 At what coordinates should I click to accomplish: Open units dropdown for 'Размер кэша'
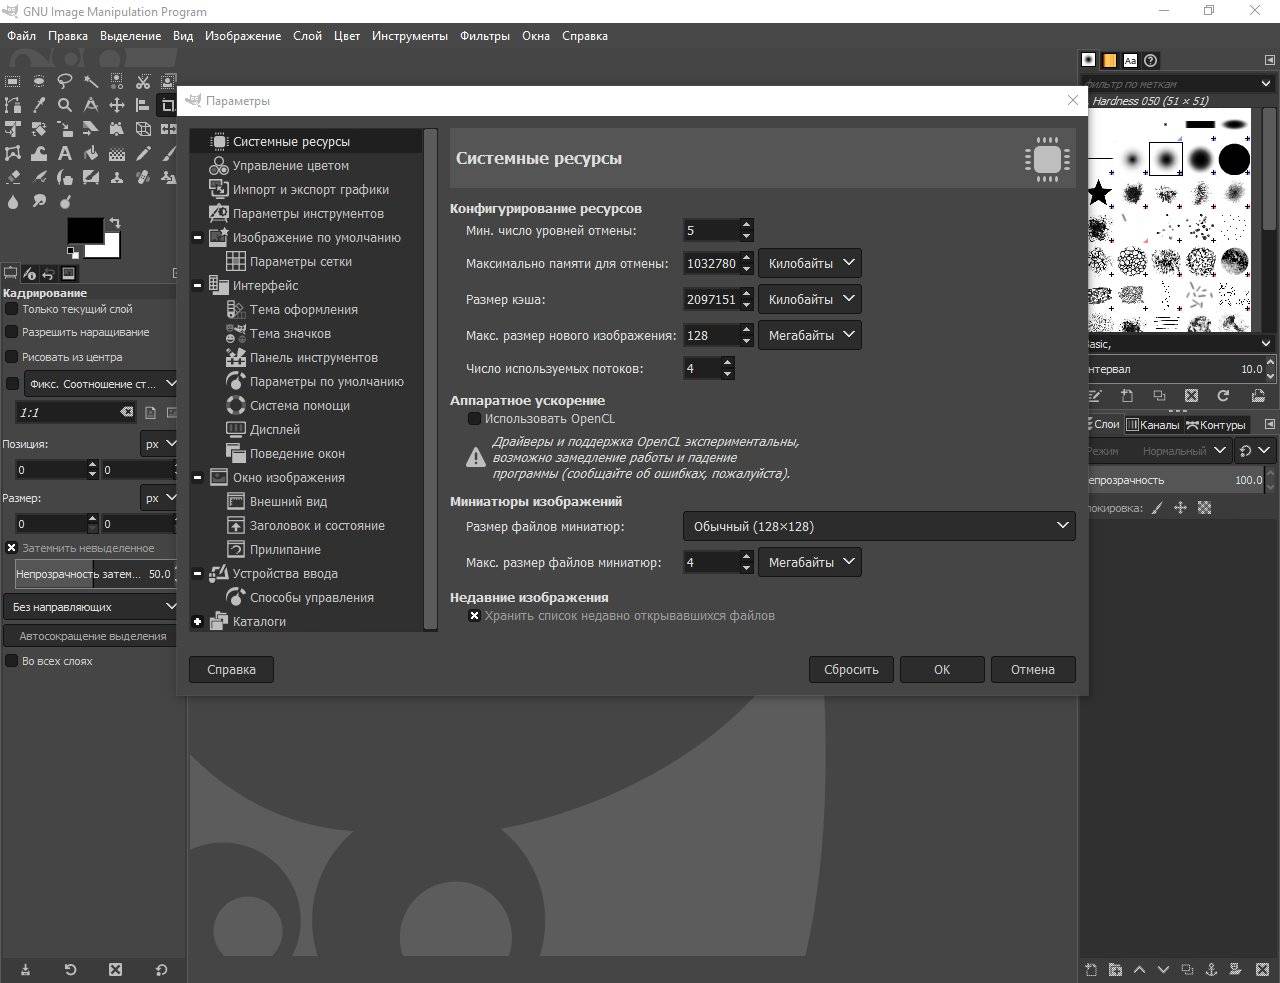810,299
